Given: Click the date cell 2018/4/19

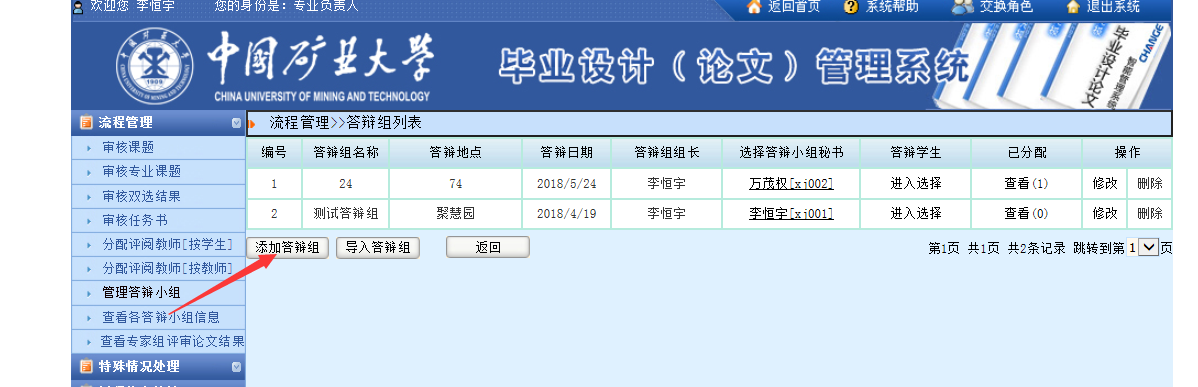Looking at the screenshot, I should (x=566, y=214).
